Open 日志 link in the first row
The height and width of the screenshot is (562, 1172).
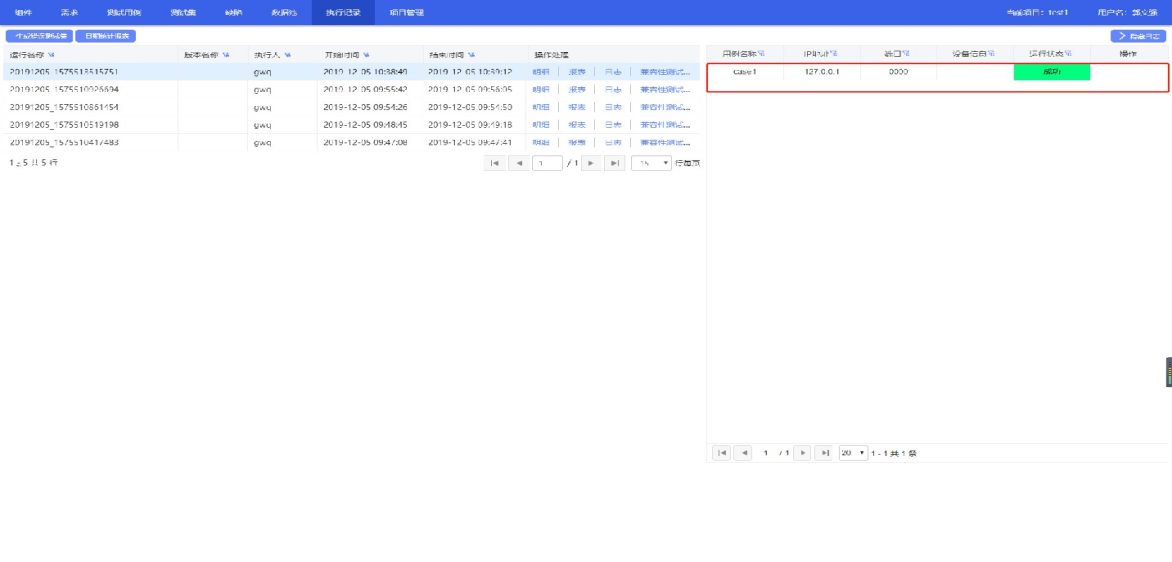pos(612,72)
